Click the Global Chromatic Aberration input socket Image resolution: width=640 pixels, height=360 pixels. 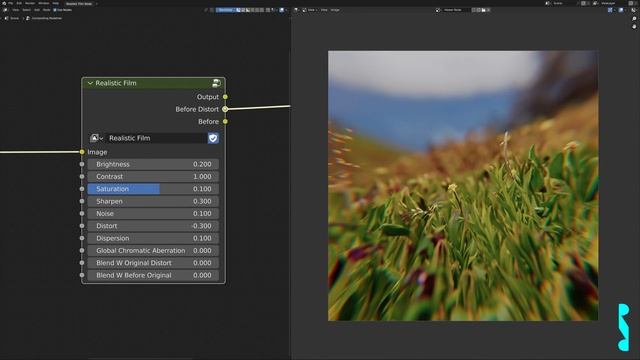(82, 250)
